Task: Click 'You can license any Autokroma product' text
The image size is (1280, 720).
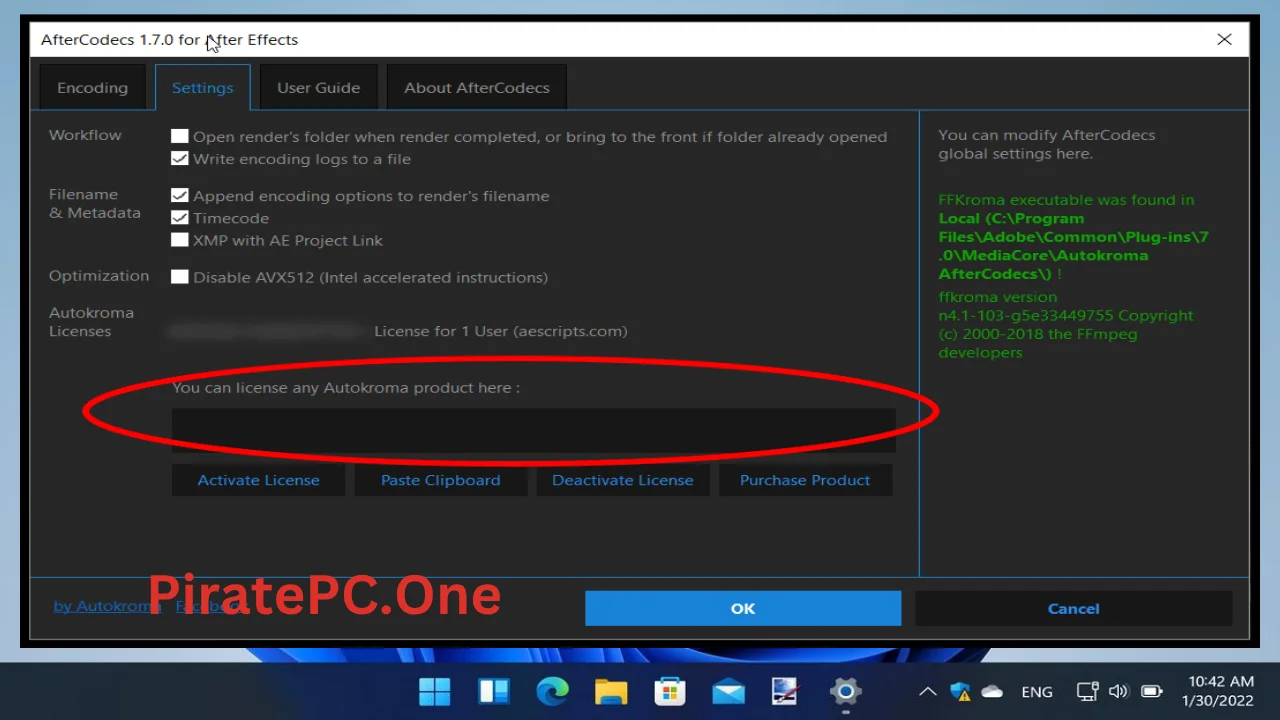Action: [346, 387]
